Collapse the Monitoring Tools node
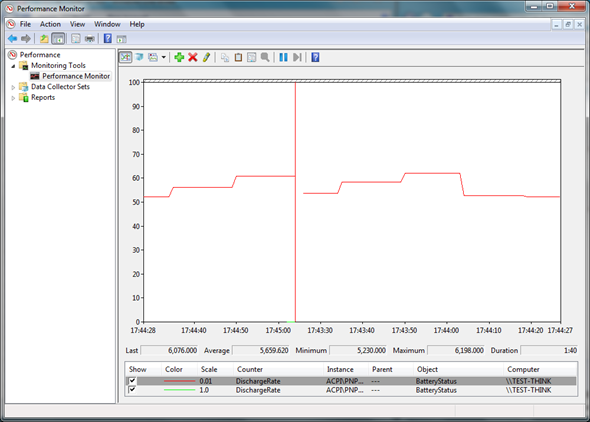 click(13, 66)
